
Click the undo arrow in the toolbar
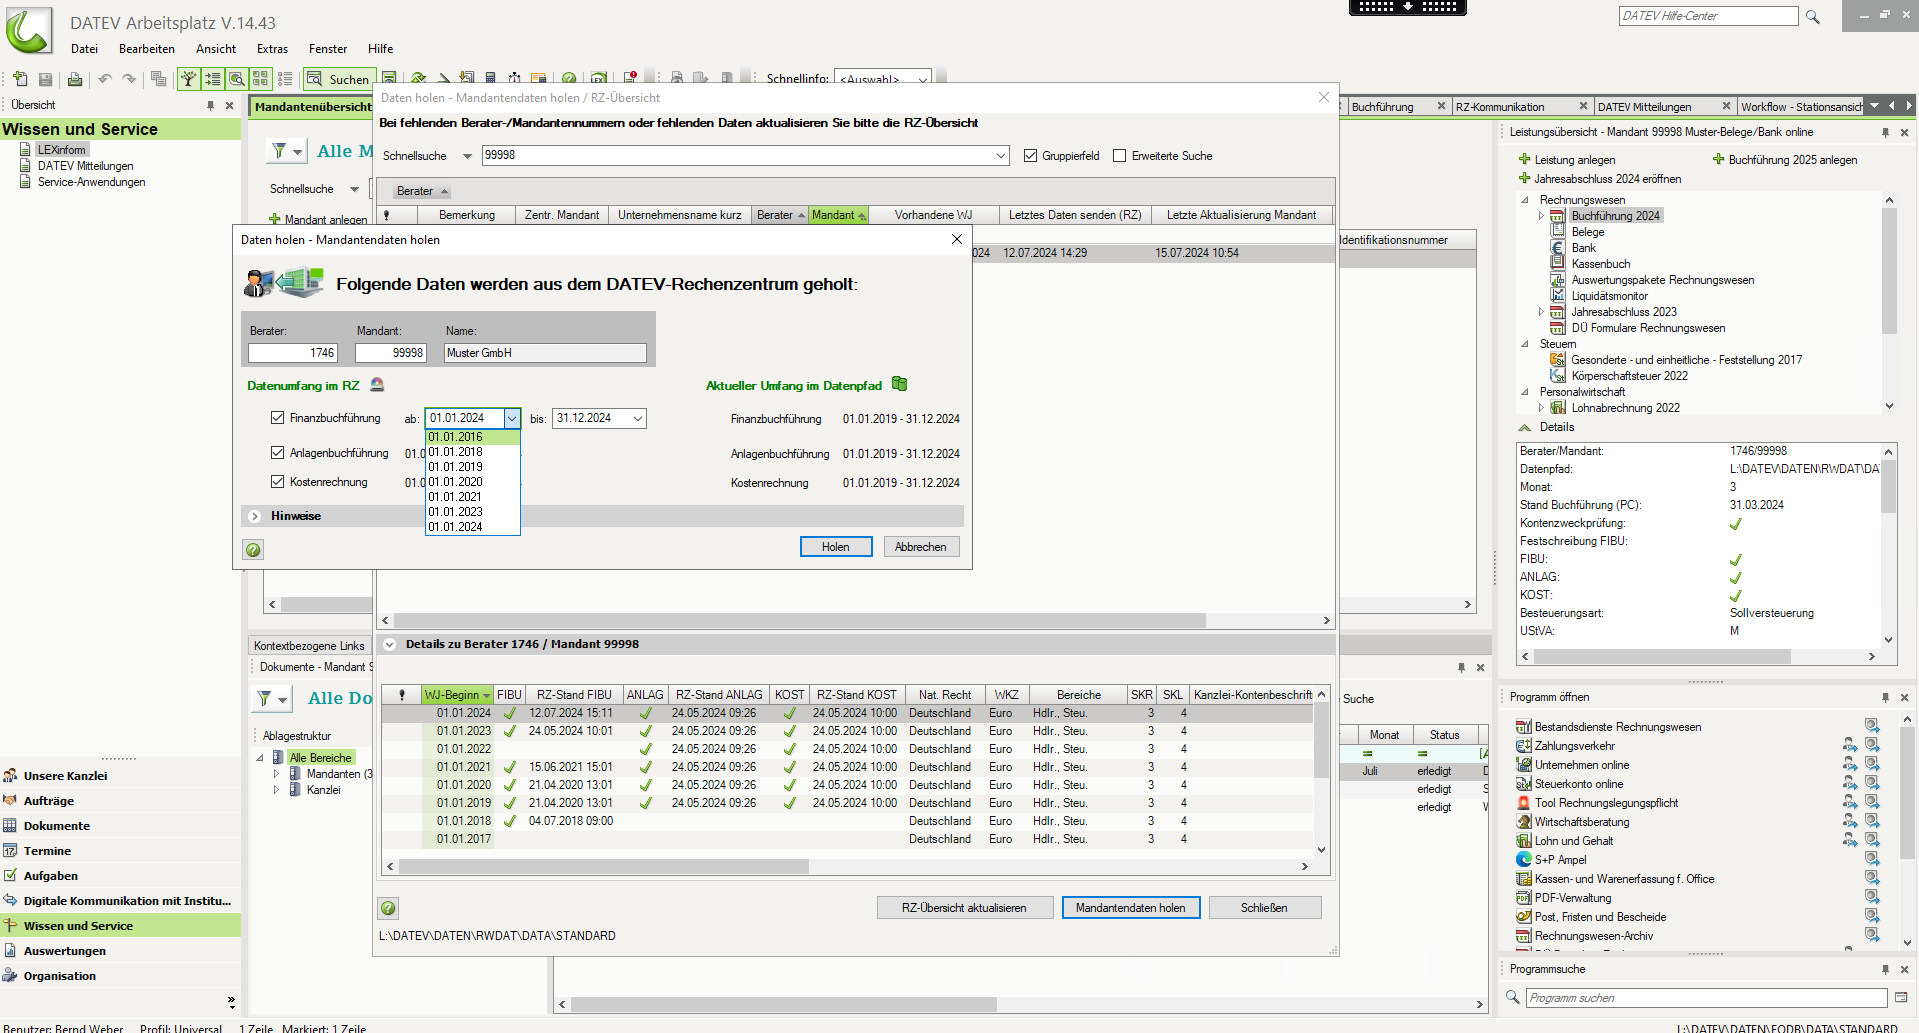pos(104,79)
